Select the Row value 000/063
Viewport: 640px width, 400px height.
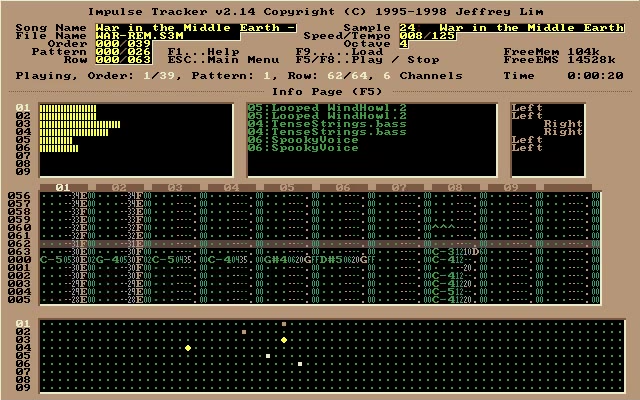pos(124,60)
